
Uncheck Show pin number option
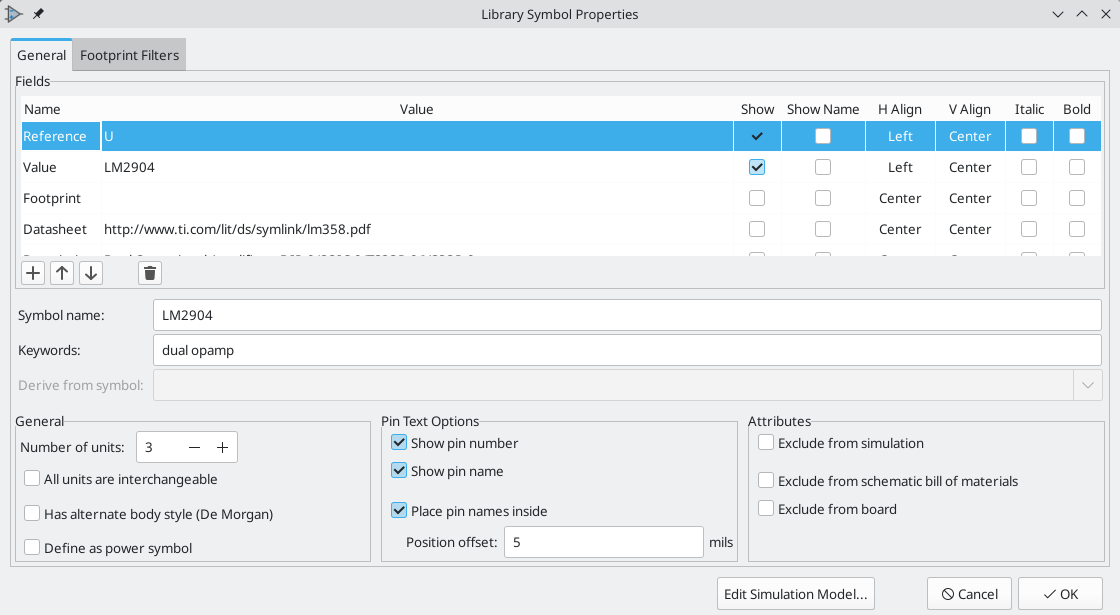[399, 443]
